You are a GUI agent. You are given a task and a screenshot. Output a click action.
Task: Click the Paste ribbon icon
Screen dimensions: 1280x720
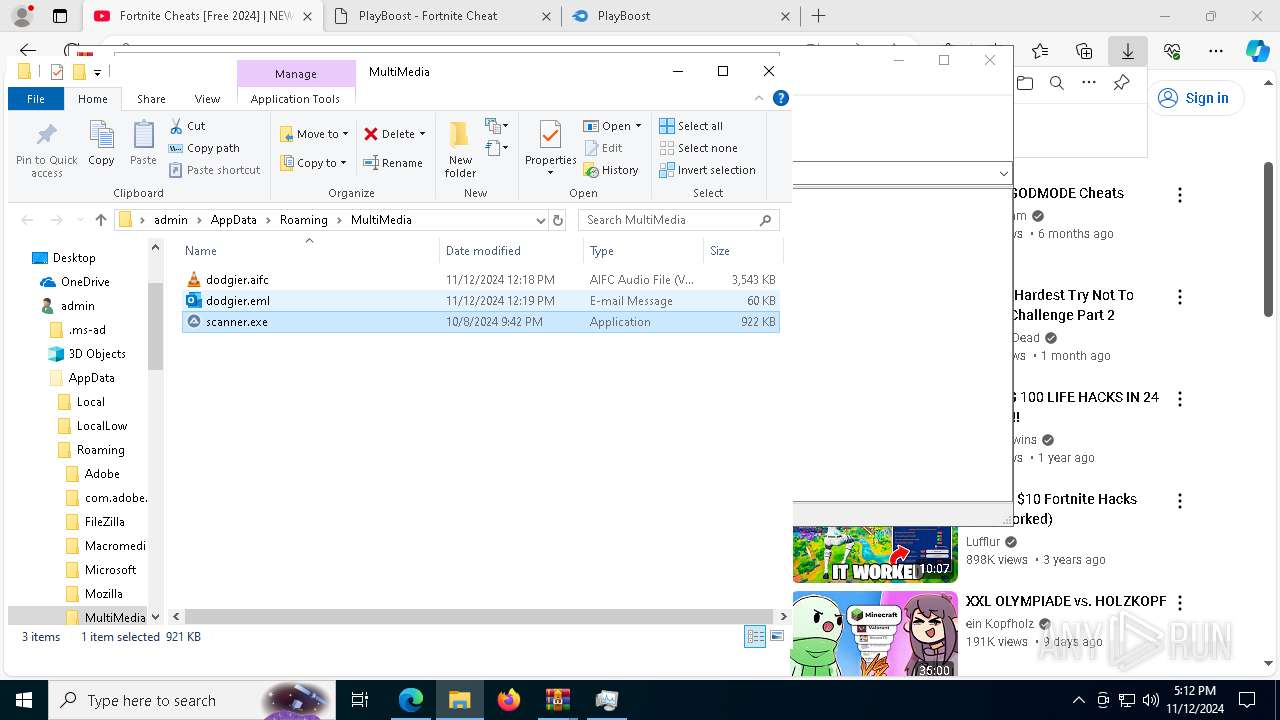[x=143, y=143]
